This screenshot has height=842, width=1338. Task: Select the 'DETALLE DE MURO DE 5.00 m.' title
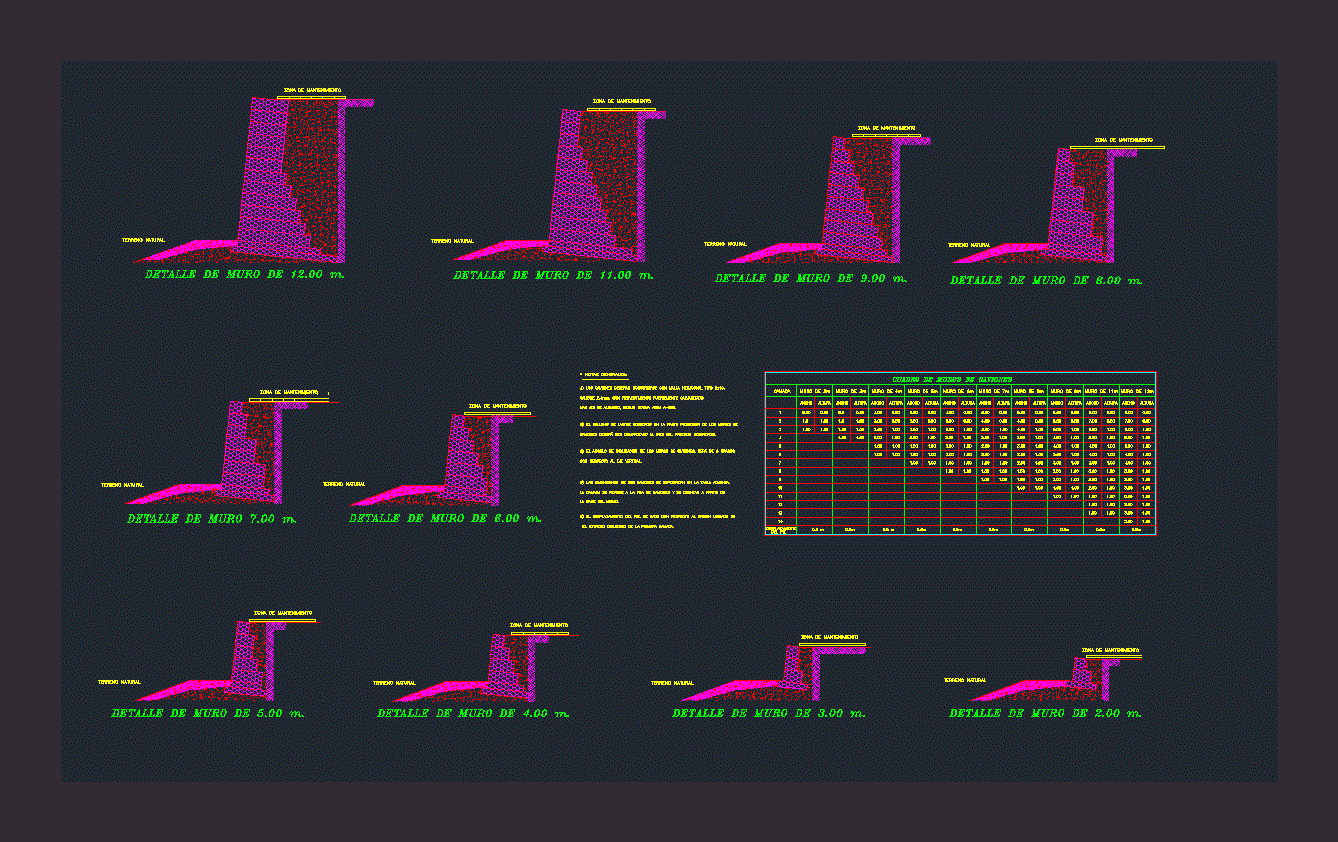click(208, 713)
